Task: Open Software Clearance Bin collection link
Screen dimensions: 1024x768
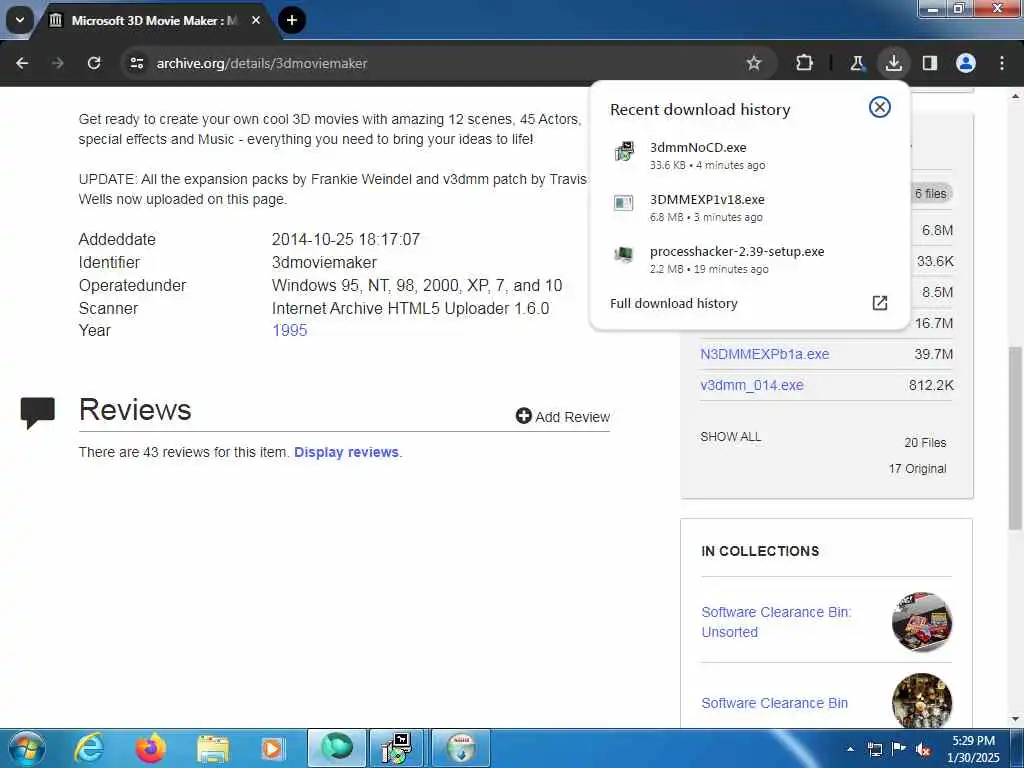Action: coord(775,703)
